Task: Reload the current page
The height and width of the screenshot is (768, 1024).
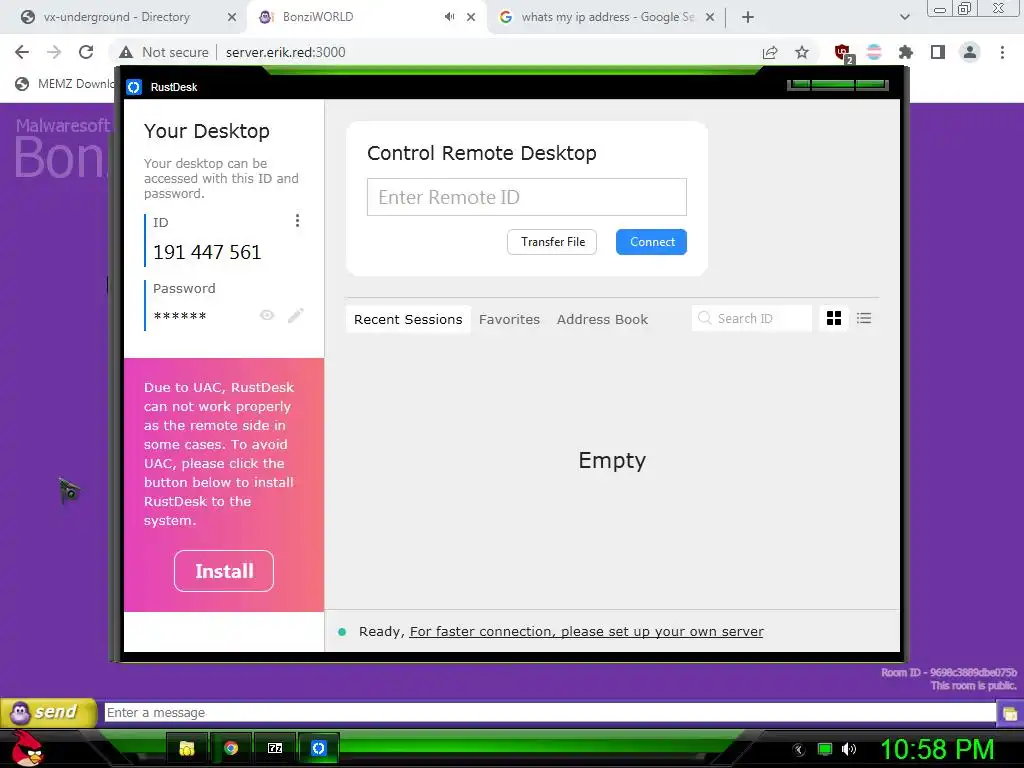Action: click(x=86, y=52)
